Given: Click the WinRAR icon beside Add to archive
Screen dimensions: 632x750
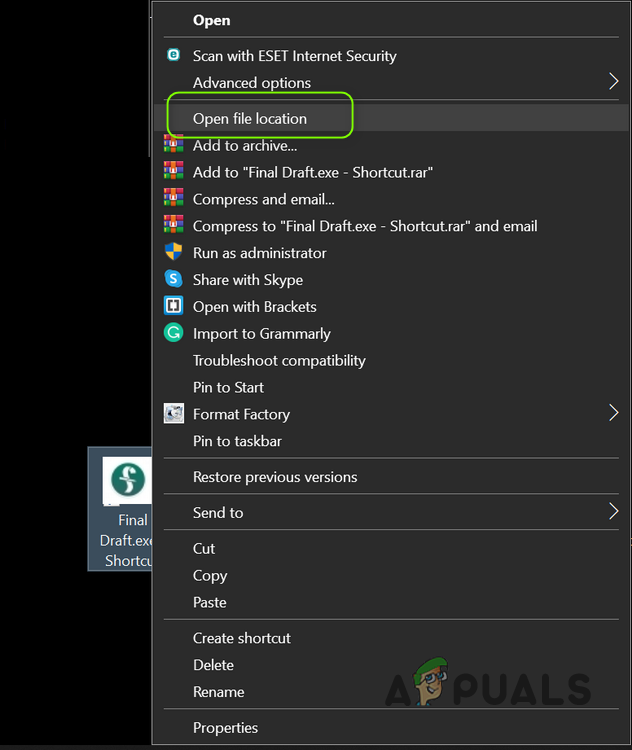Looking at the screenshot, I should pyautogui.click(x=174, y=145).
